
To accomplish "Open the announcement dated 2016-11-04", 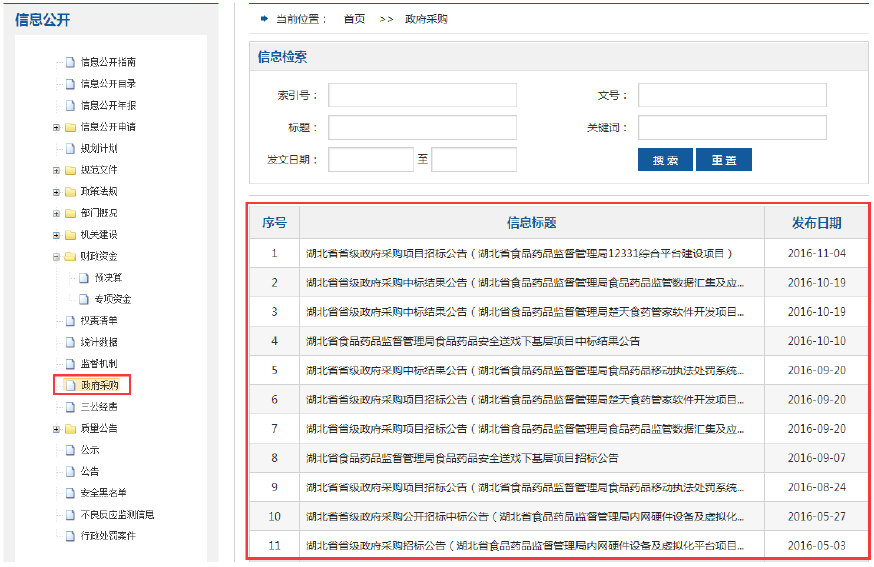I will tap(520, 253).
